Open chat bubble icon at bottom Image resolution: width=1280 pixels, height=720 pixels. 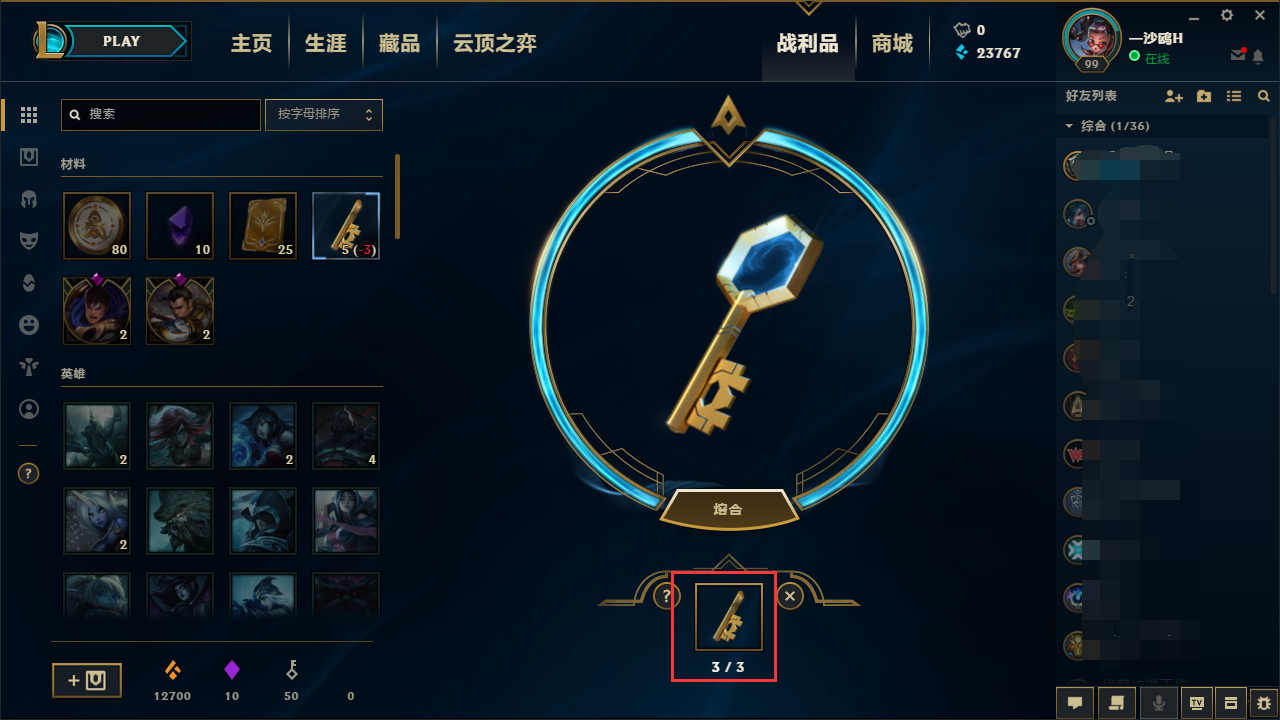(x=1075, y=703)
